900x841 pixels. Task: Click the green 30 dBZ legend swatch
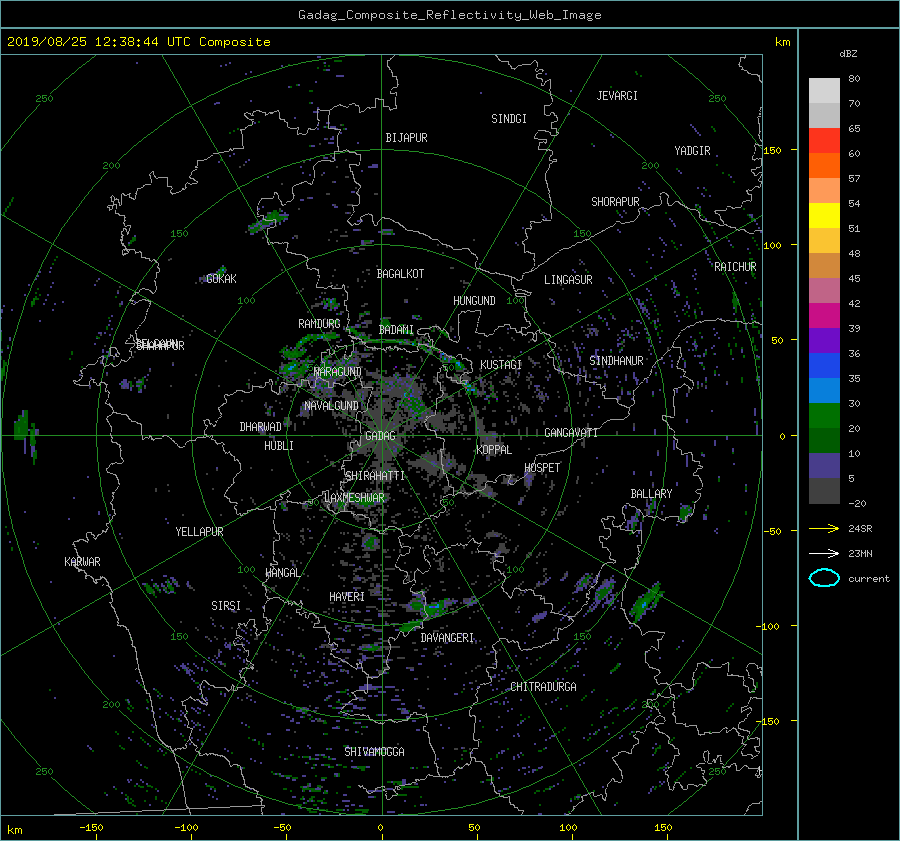(x=824, y=415)
